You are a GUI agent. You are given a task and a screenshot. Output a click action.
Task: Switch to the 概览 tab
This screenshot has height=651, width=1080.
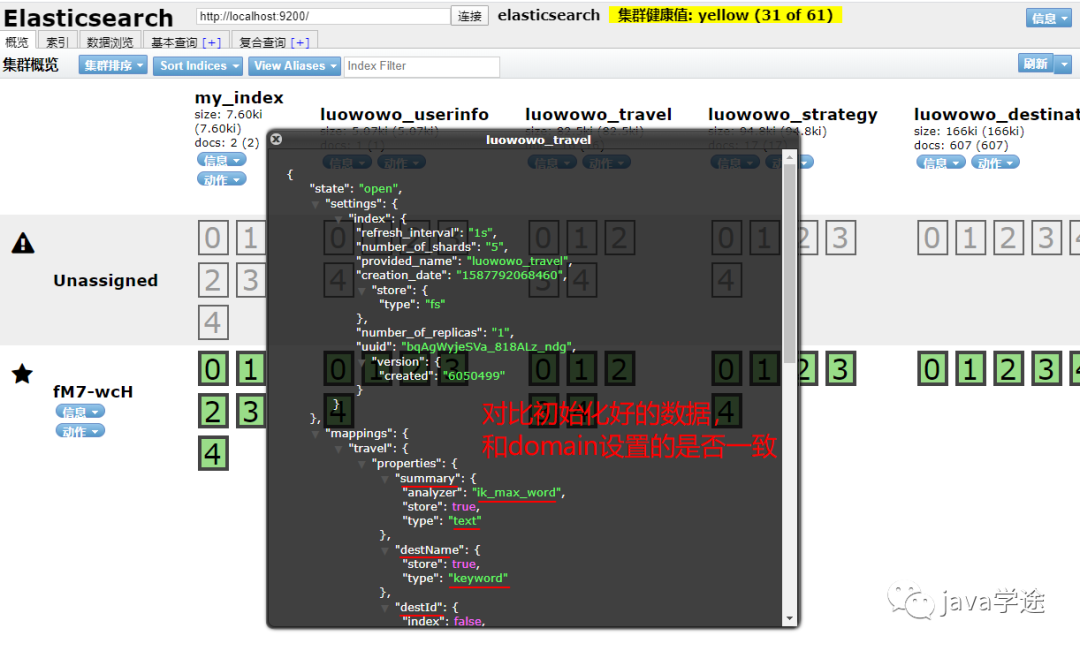pos(17,42)
